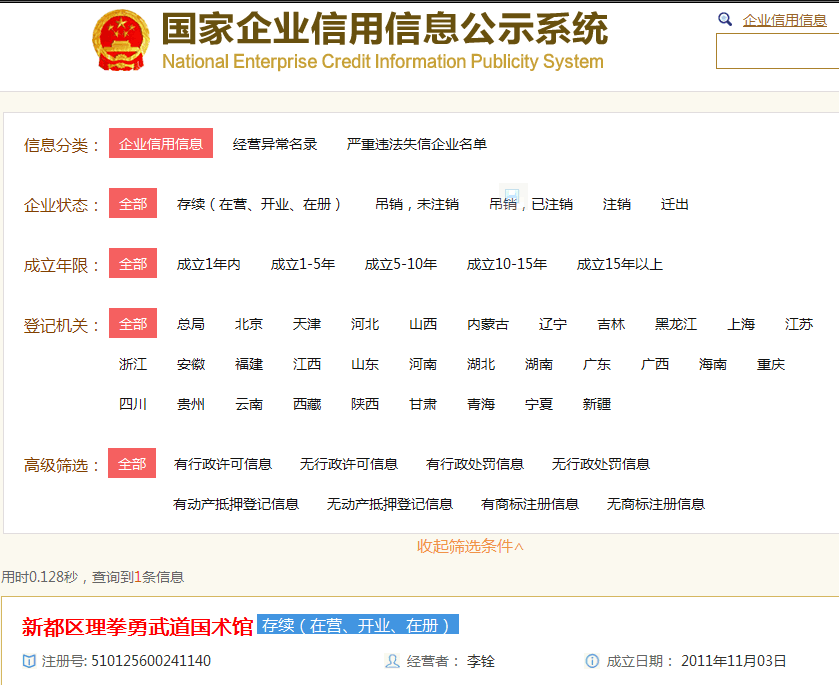Viewport: 839px width, 685px height.
Task: Choose 西藏 registration authority
Action: (307, 404)
